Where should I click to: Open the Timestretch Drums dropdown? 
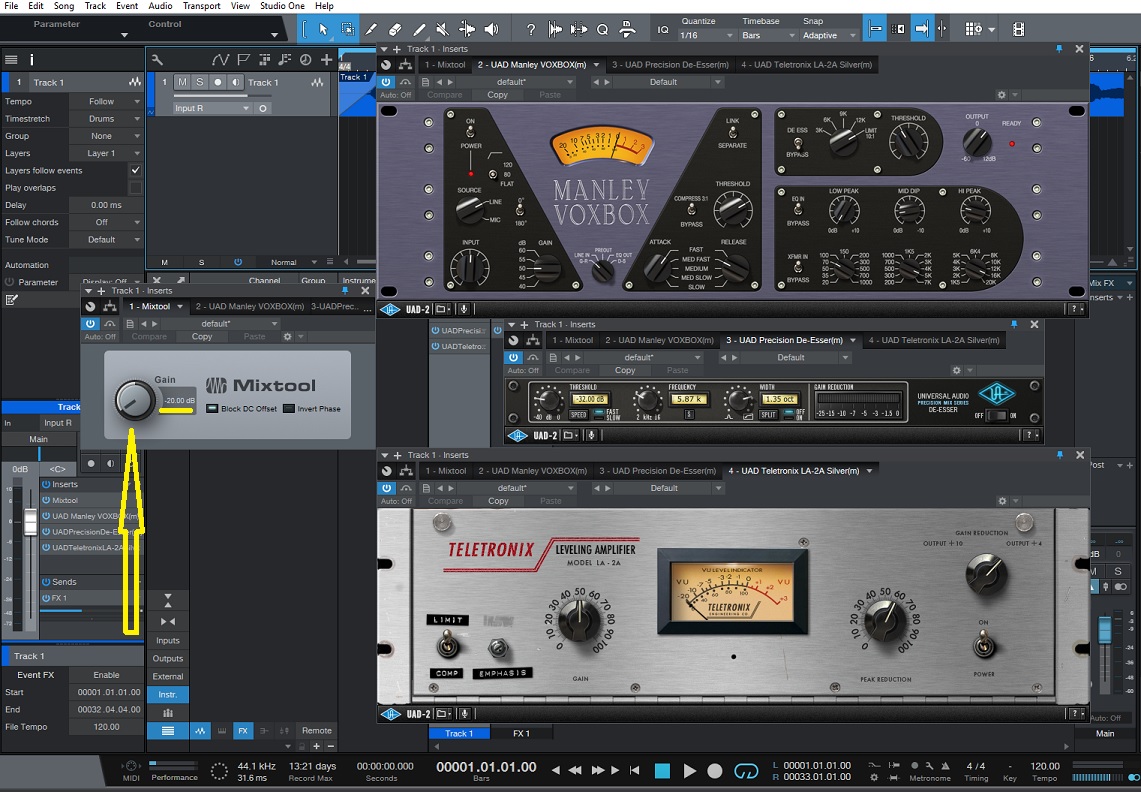coord(106,119)
